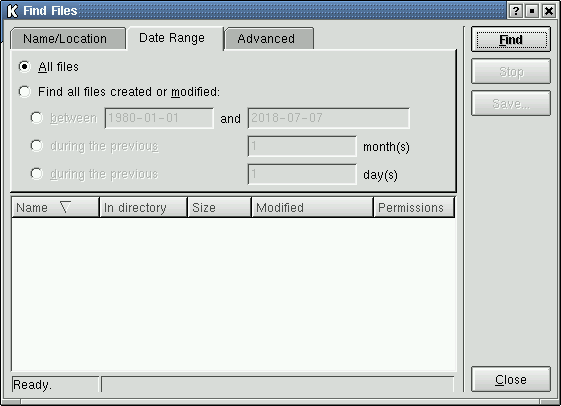The image size is (561, 406).
Task: Click the Ready. status bar text
Action: click(33, 385)
